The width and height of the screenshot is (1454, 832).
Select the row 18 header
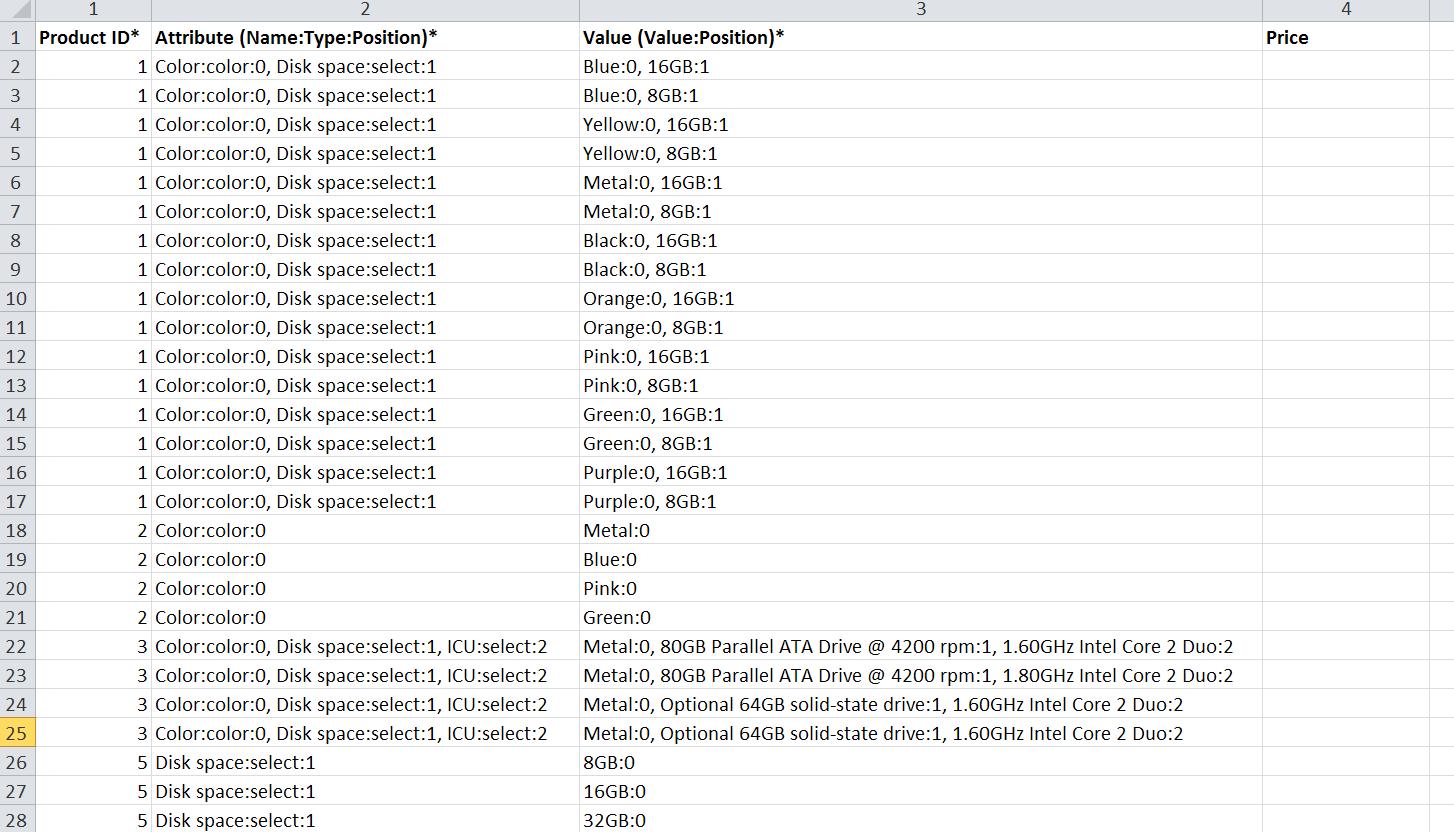17,531
